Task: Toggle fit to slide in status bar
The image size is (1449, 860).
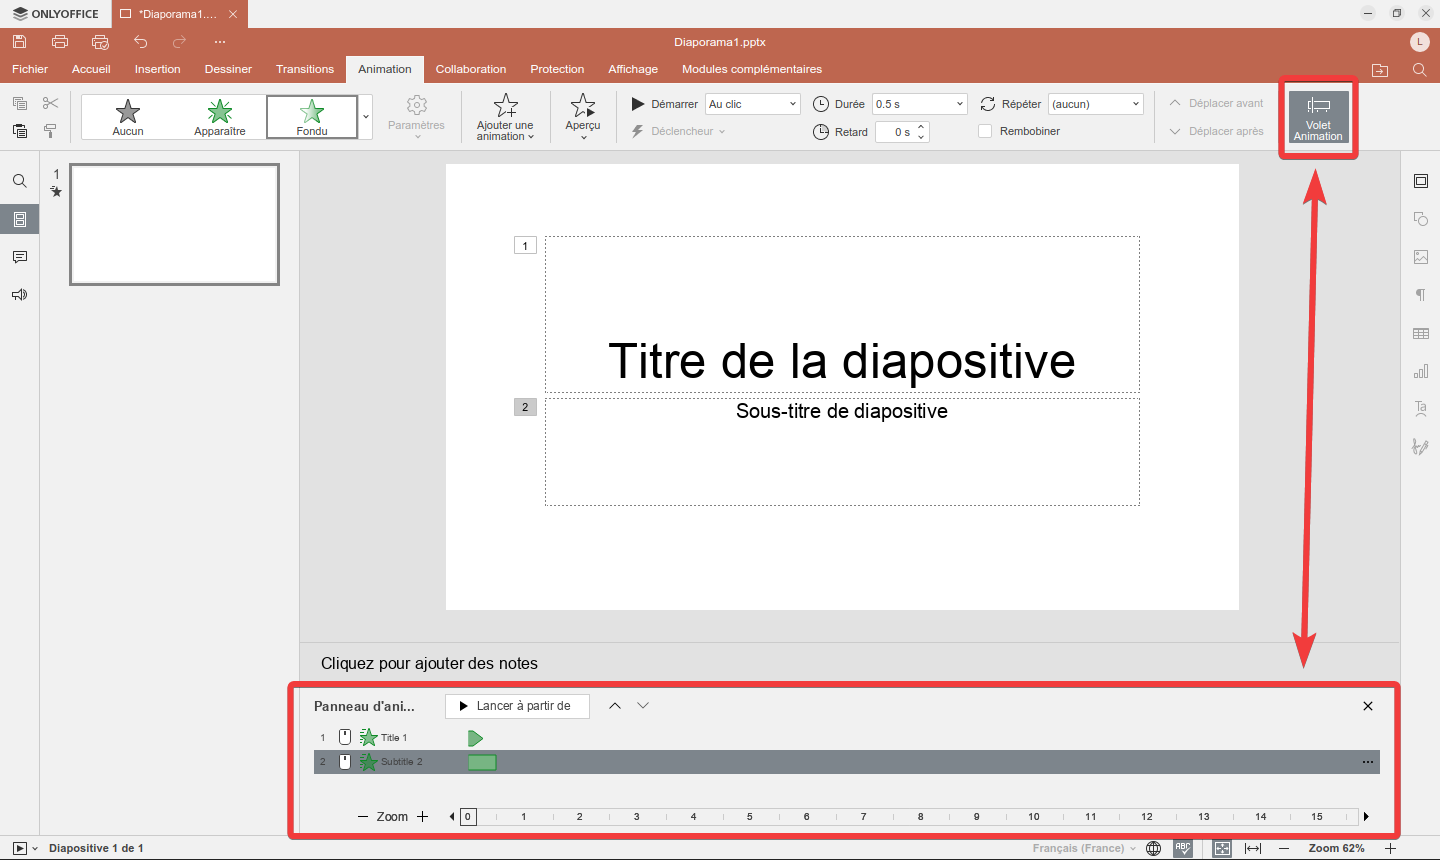Action: point(1222,848)
